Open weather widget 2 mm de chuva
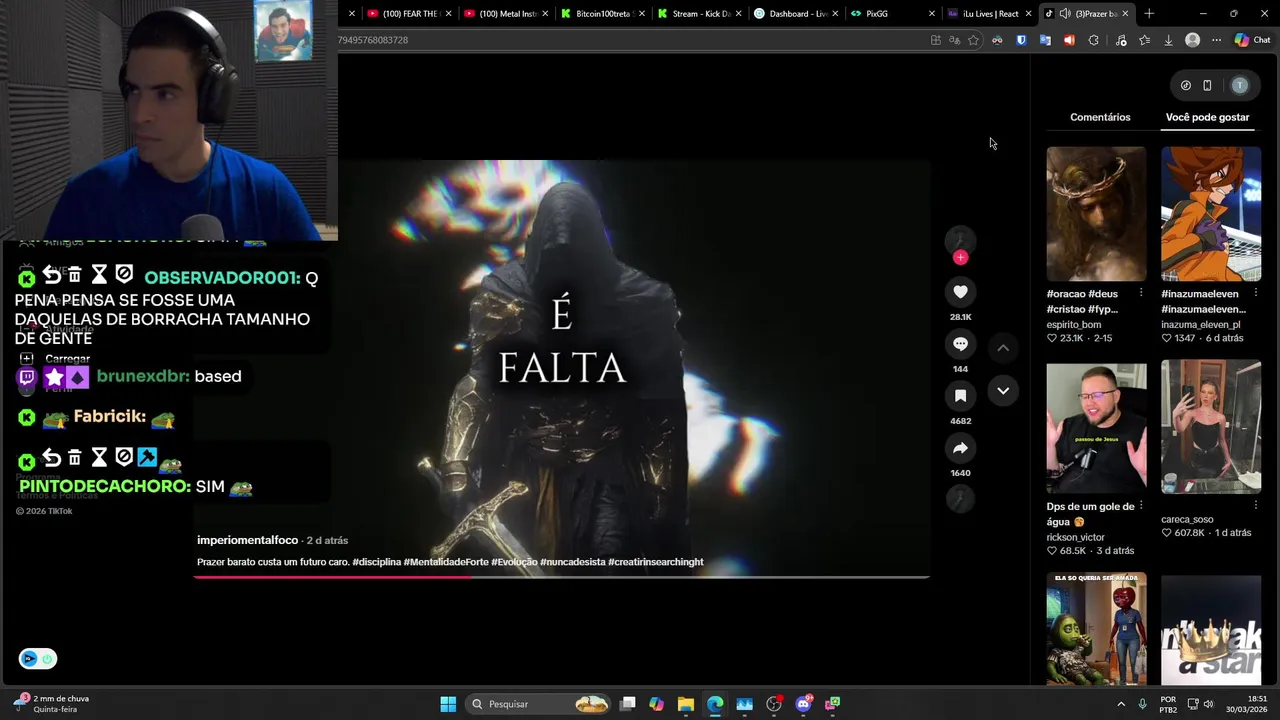Image resolution: width=1280 pixels, height=720 pixels. 52,704
